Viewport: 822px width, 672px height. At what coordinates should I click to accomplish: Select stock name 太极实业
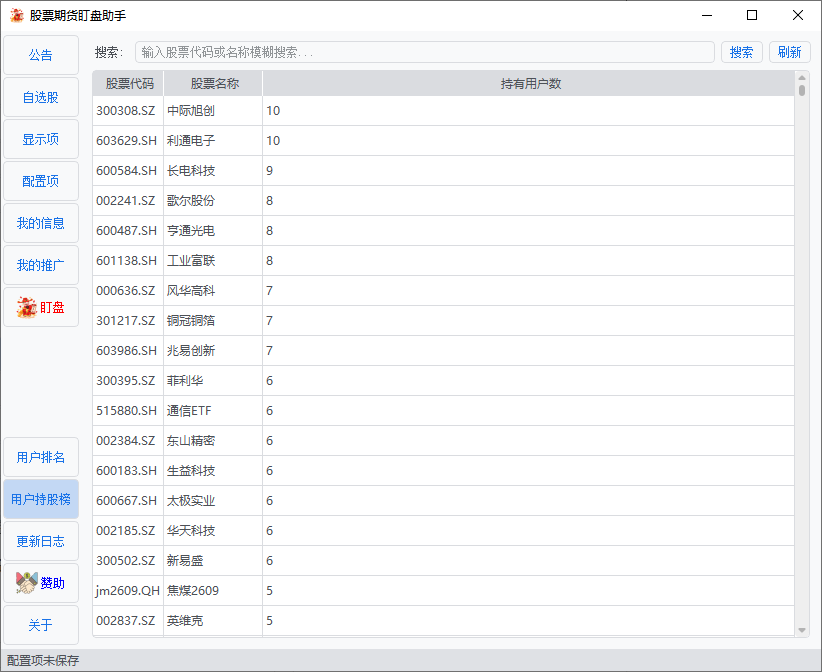pos(191,501)
